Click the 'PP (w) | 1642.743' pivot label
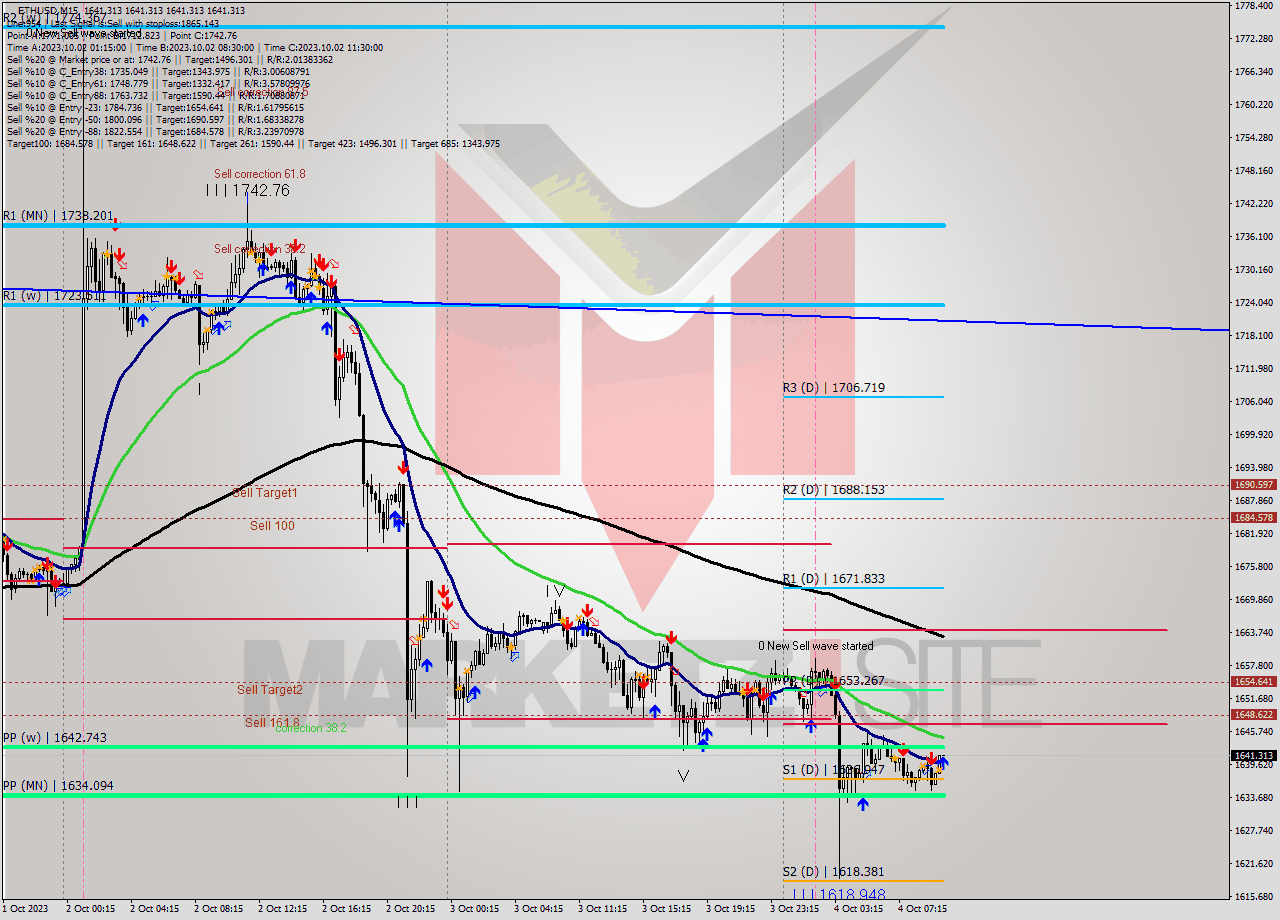 pos(54,737)
